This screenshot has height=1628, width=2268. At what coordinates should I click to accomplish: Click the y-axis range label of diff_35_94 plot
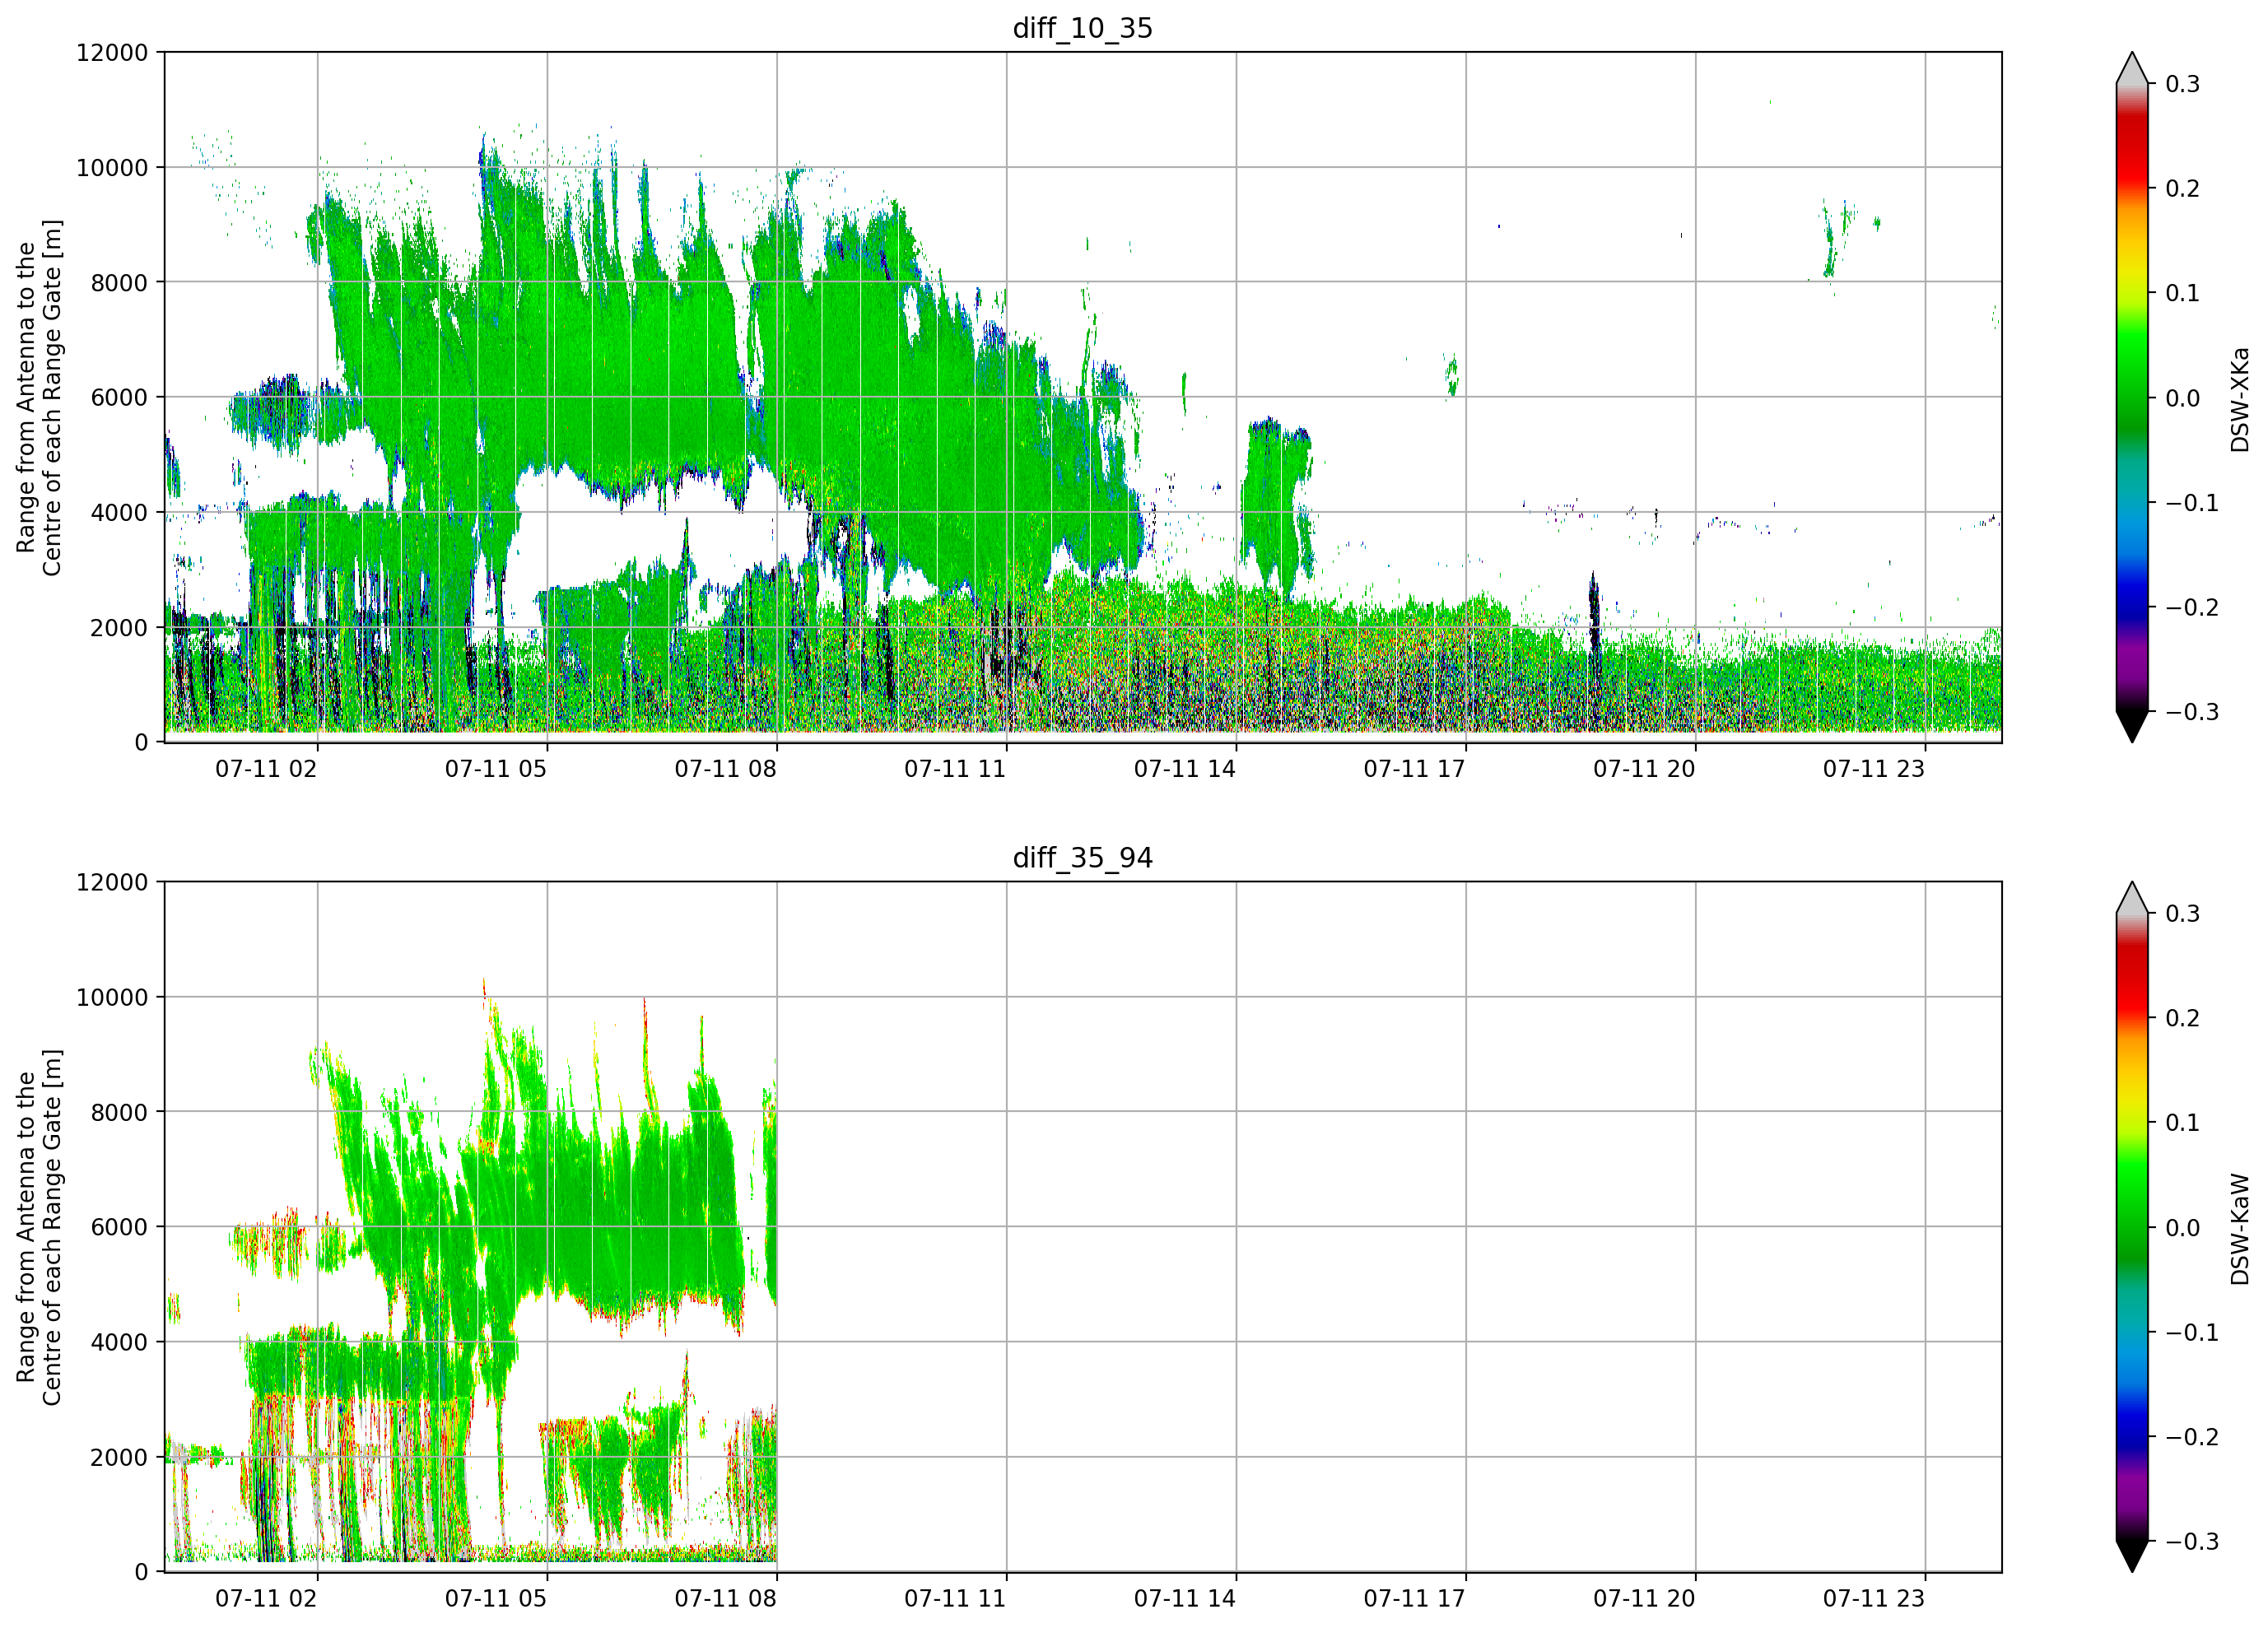pyautogui.click(x=39, y=1227)
